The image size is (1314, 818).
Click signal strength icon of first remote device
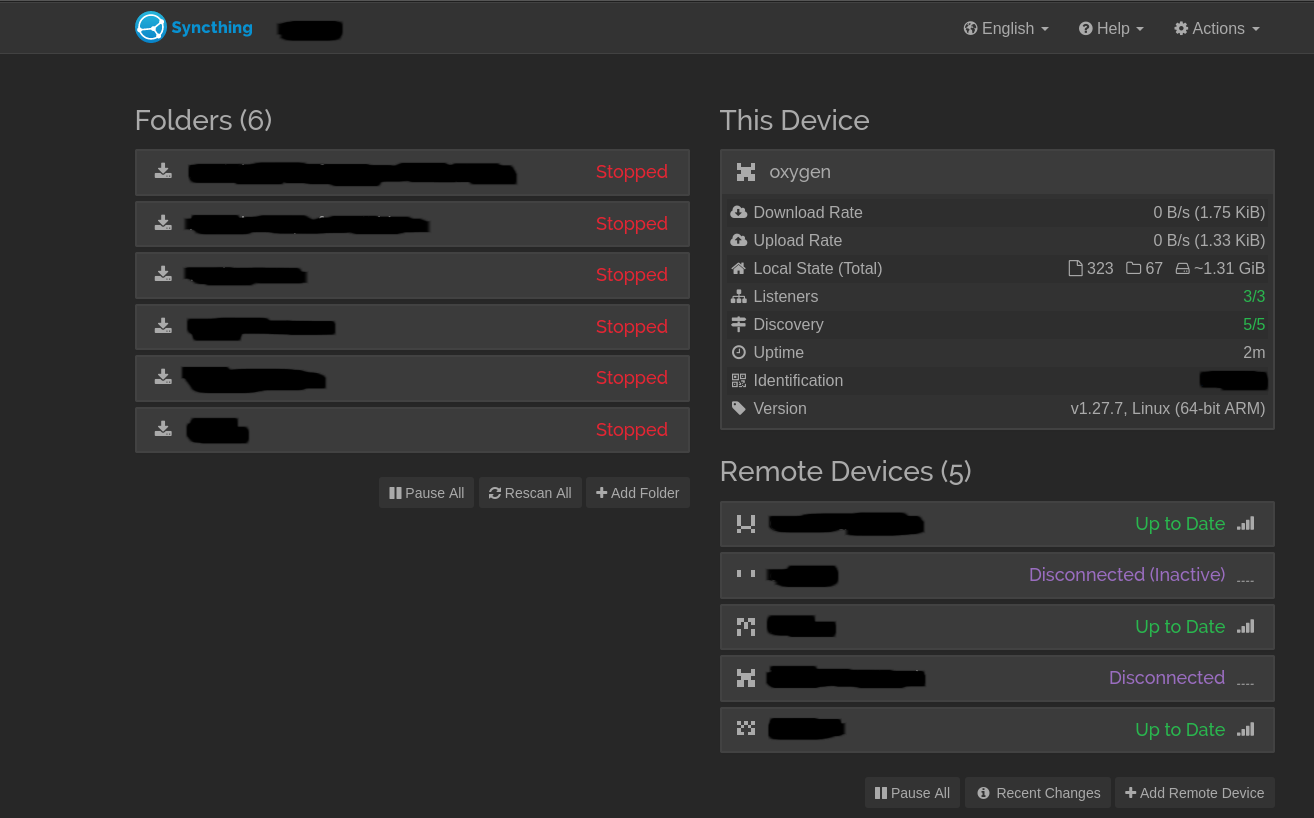(x=1245, y=523)
